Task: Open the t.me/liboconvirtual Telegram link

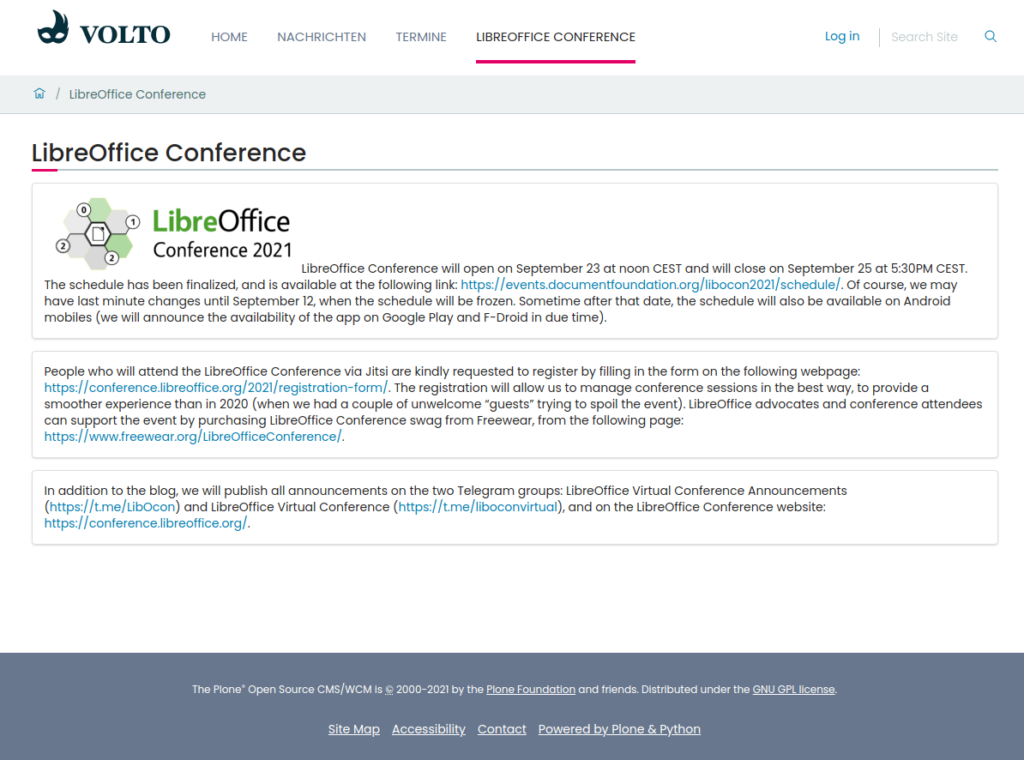Action: [478, 507]
